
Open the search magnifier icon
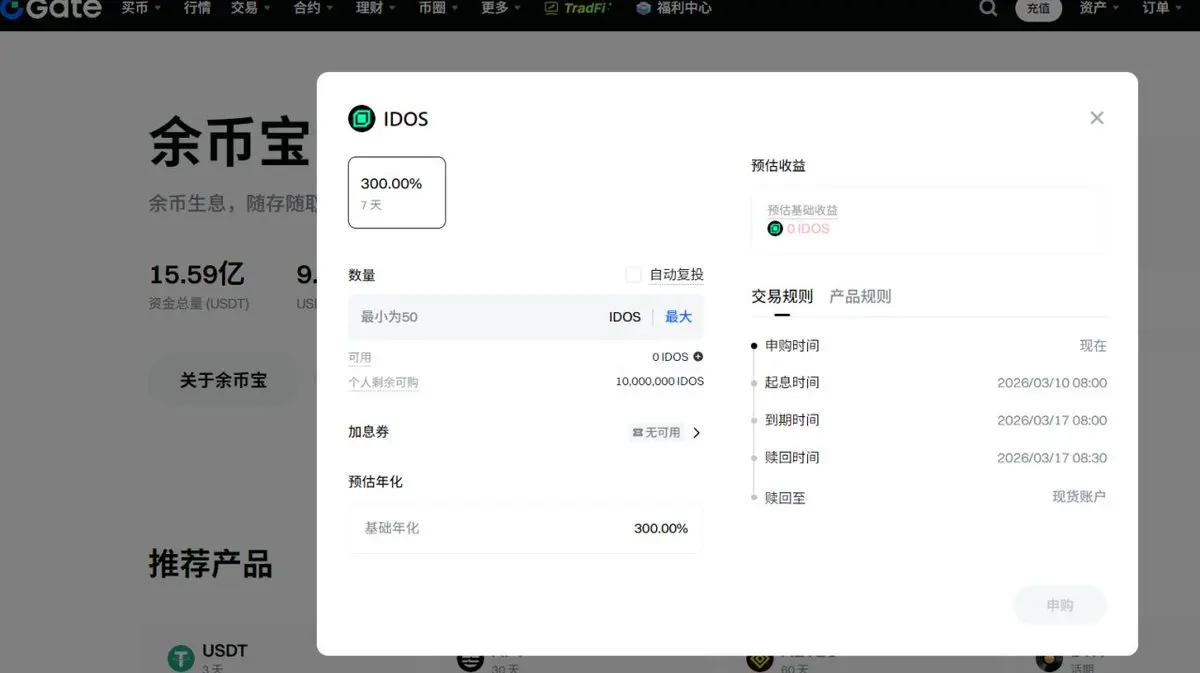coord(988,8)
